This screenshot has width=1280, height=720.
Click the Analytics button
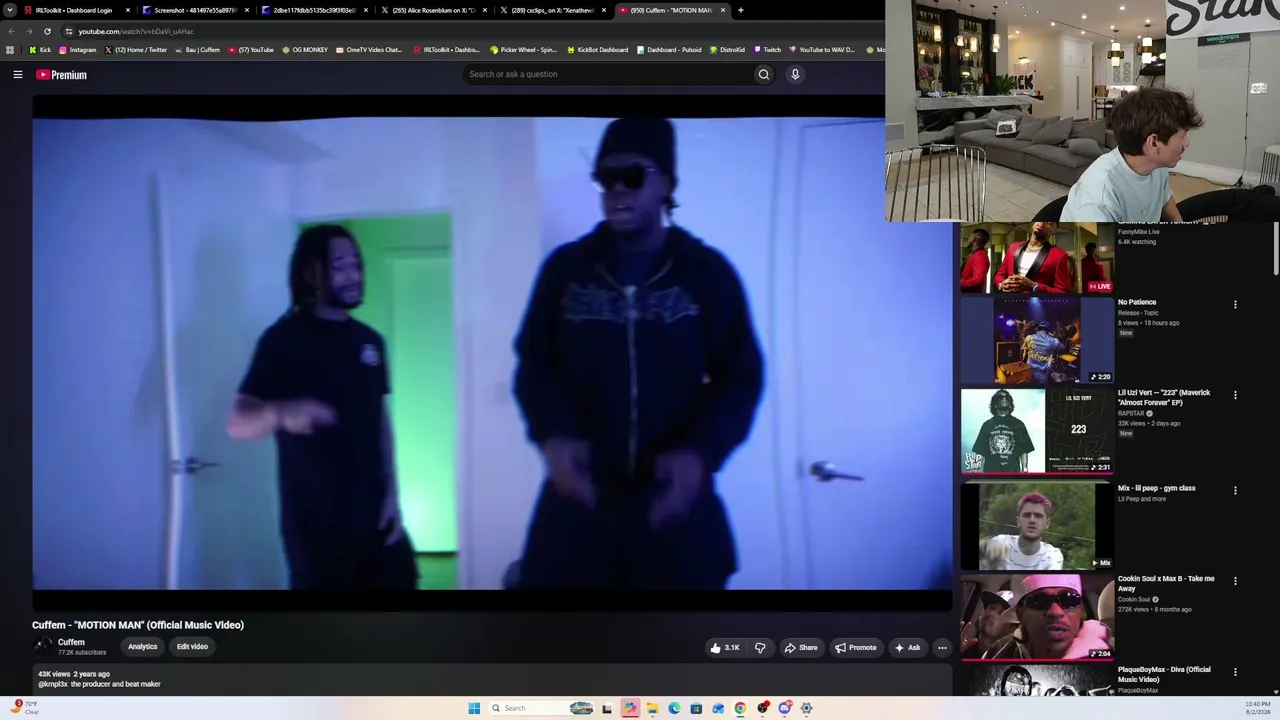click(142, 647)
